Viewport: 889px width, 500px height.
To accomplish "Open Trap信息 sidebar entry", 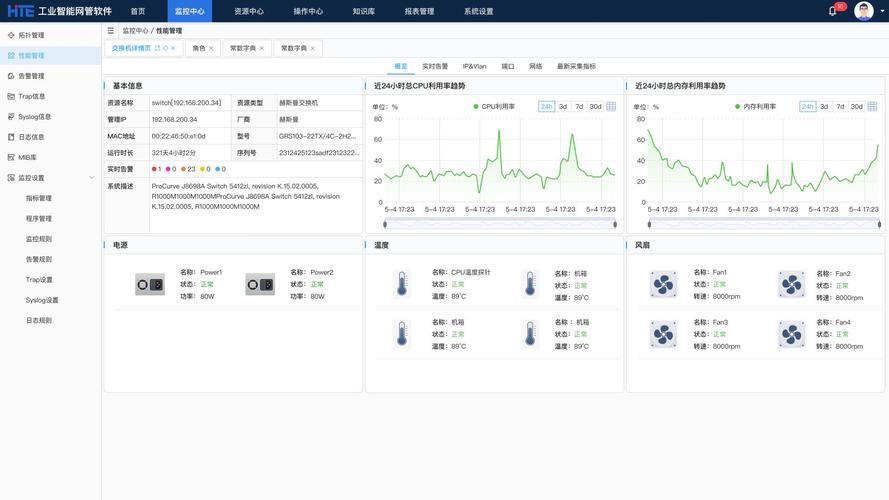I will click(x=31, y=96).
